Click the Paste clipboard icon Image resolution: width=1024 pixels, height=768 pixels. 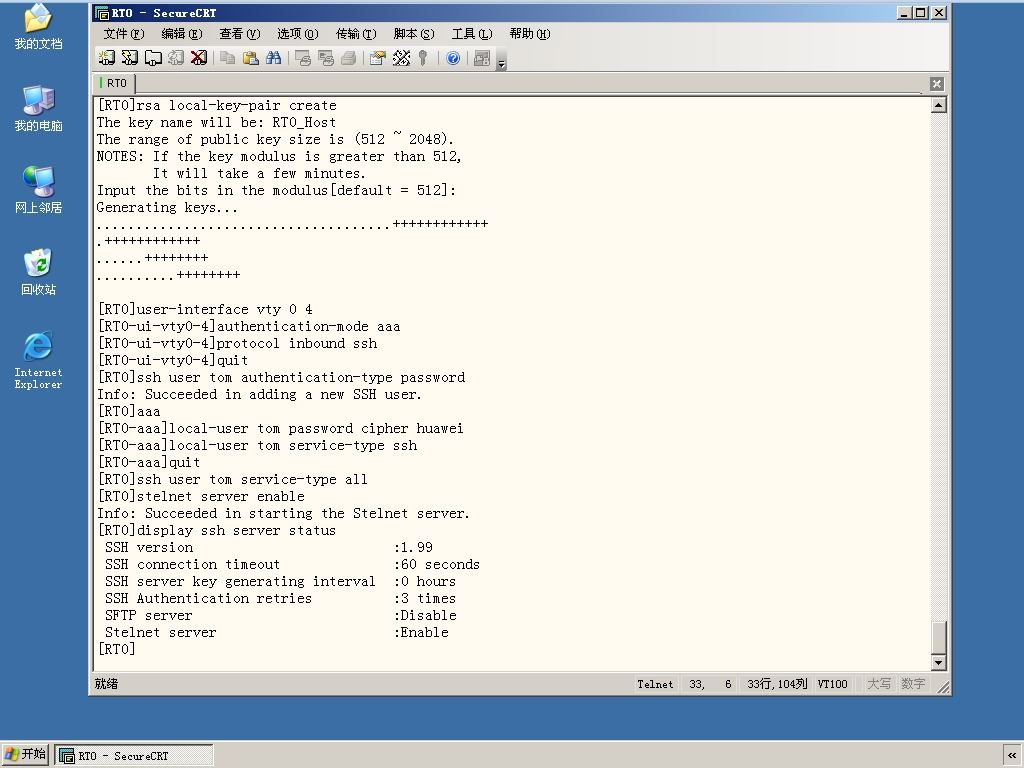pyautogui.click(x=250, y=58)
